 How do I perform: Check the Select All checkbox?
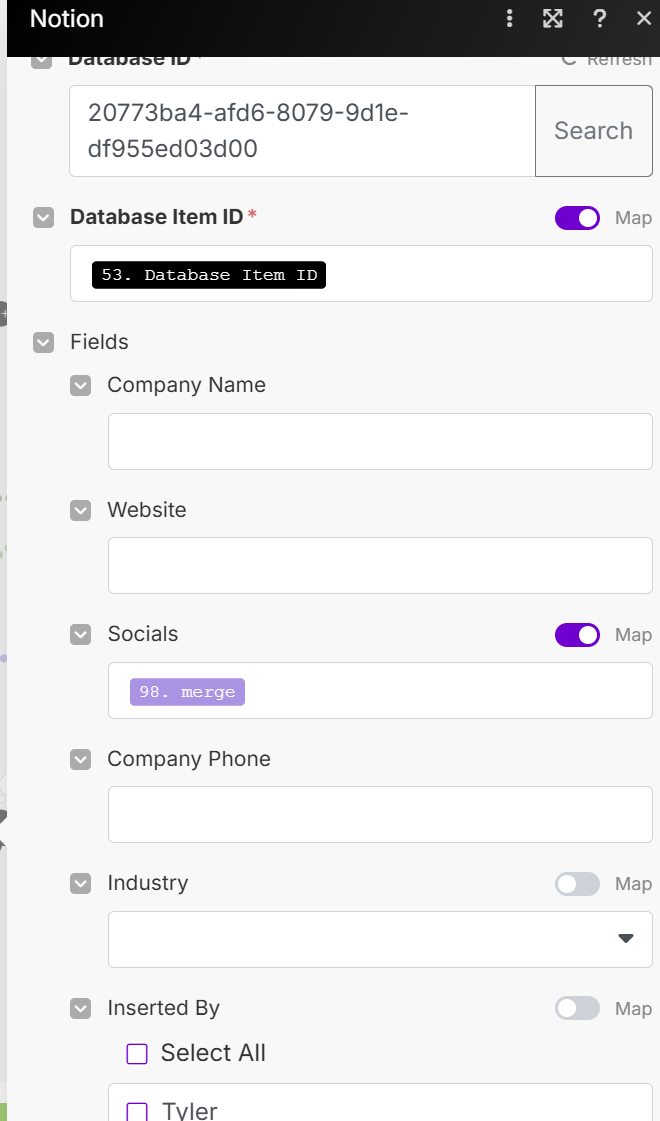coord(137,1054)
